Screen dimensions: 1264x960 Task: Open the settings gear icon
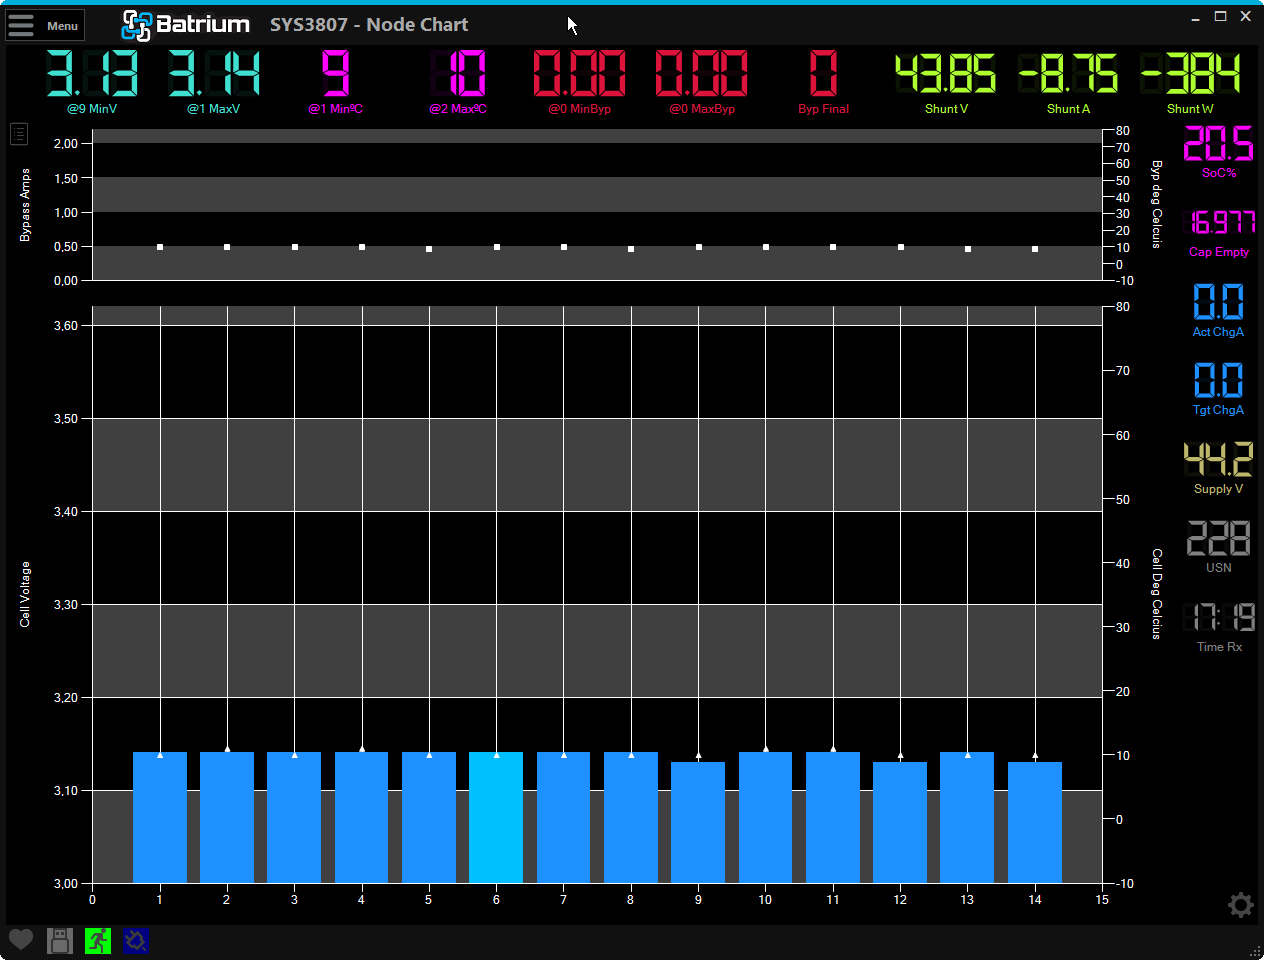click(1241, 905)
